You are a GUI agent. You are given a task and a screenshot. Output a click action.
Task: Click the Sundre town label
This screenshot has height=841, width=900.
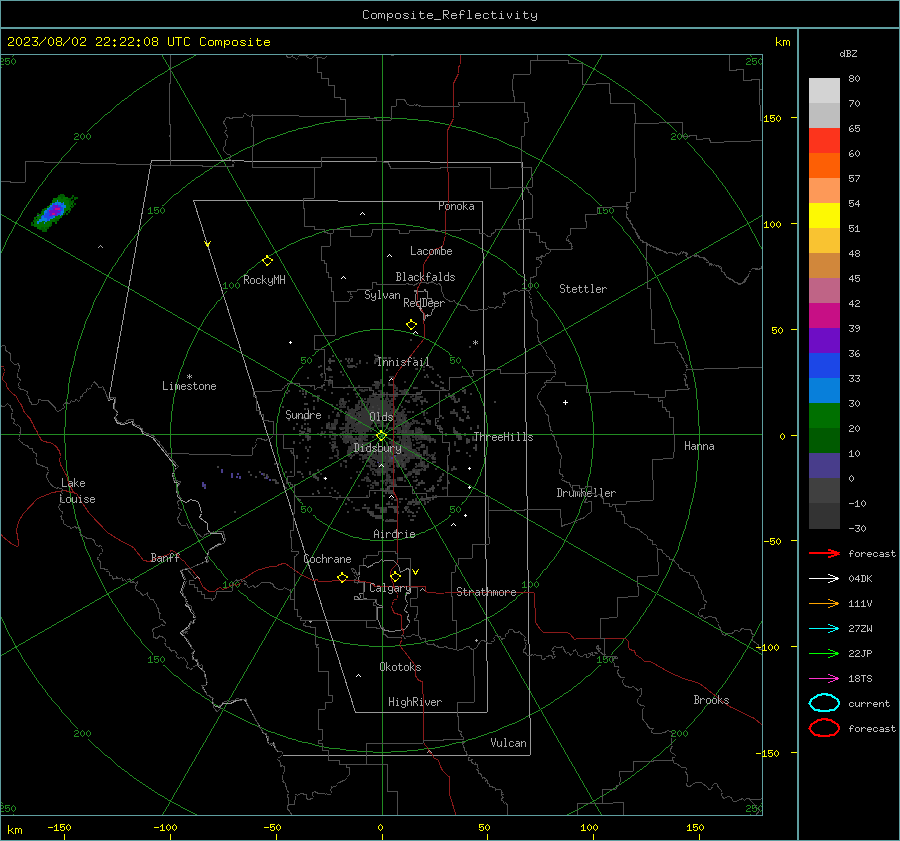tap(303, 414)
